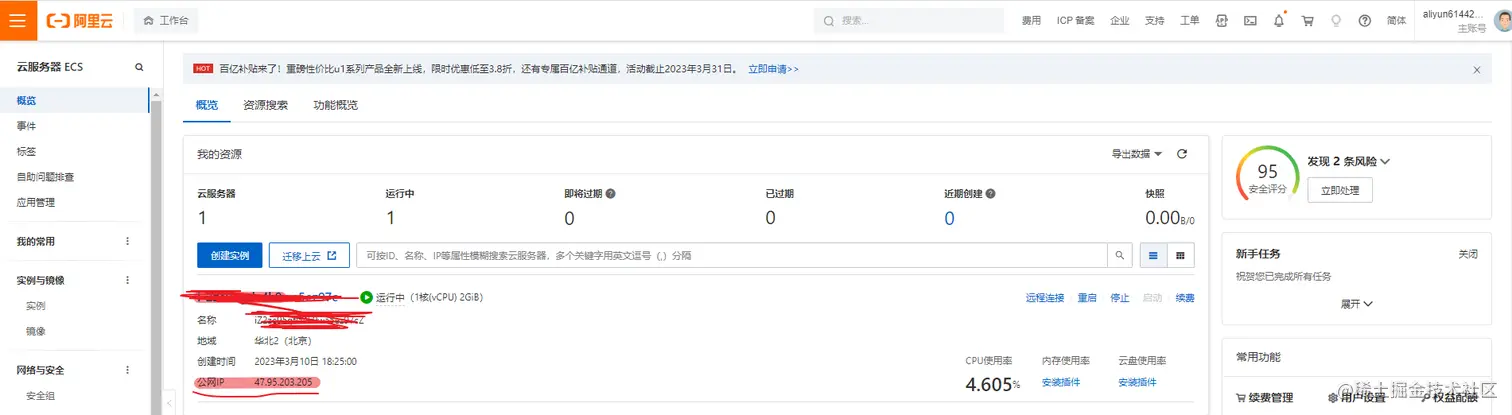Focus the top global search box
The height and width of the screenshot is (415, 1512).
(x=908, y=20)
